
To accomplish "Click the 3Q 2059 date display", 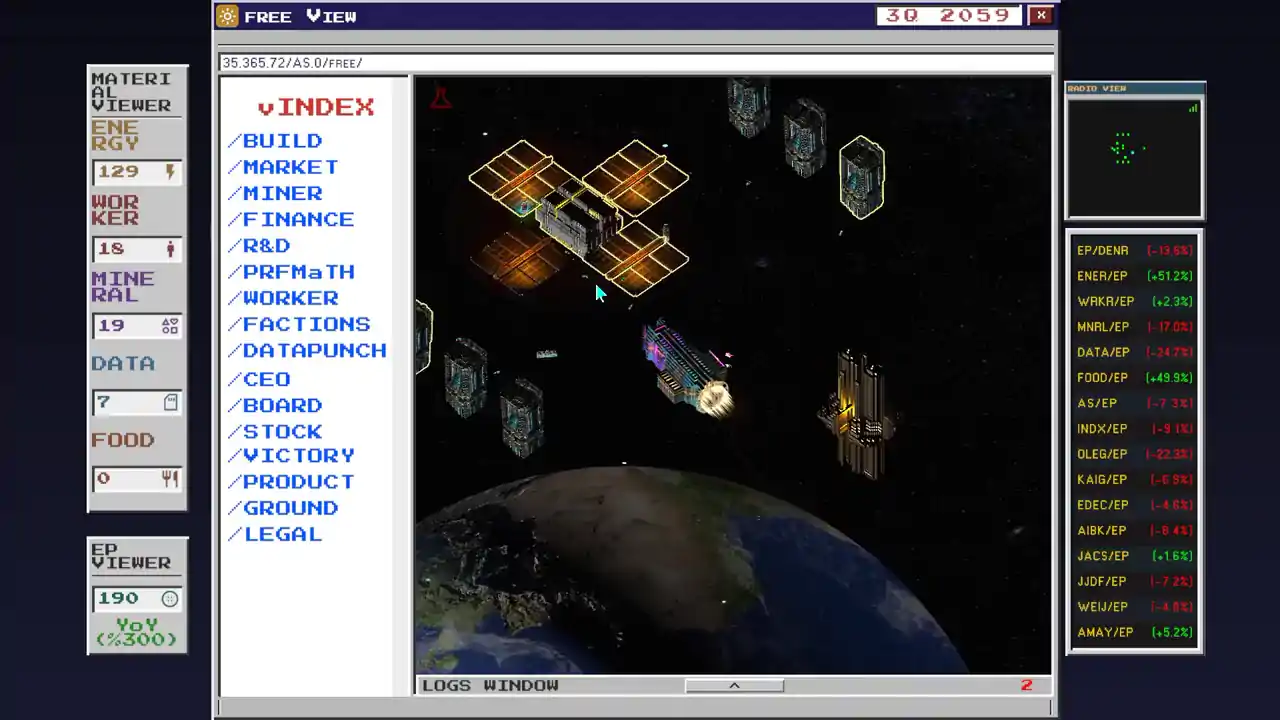I will click(949, 16).
